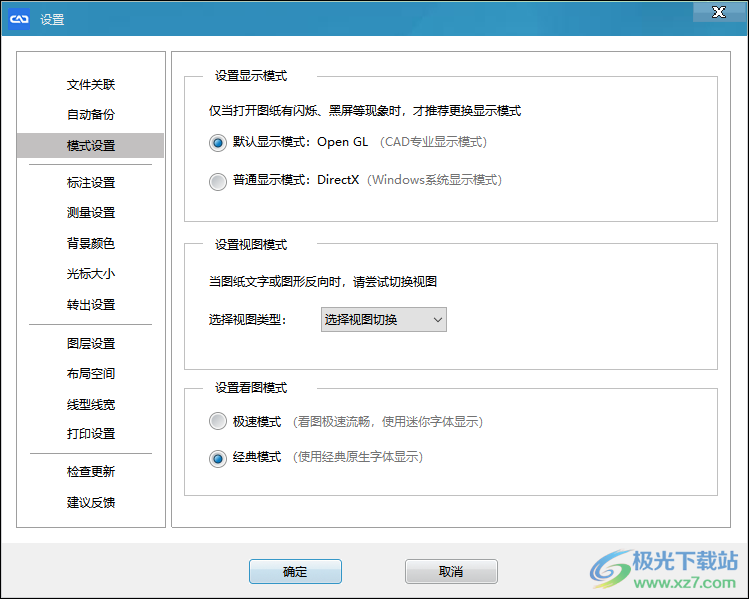
Task: Choose the 经典模式 viewing mode radio
Action: point(218,459)
